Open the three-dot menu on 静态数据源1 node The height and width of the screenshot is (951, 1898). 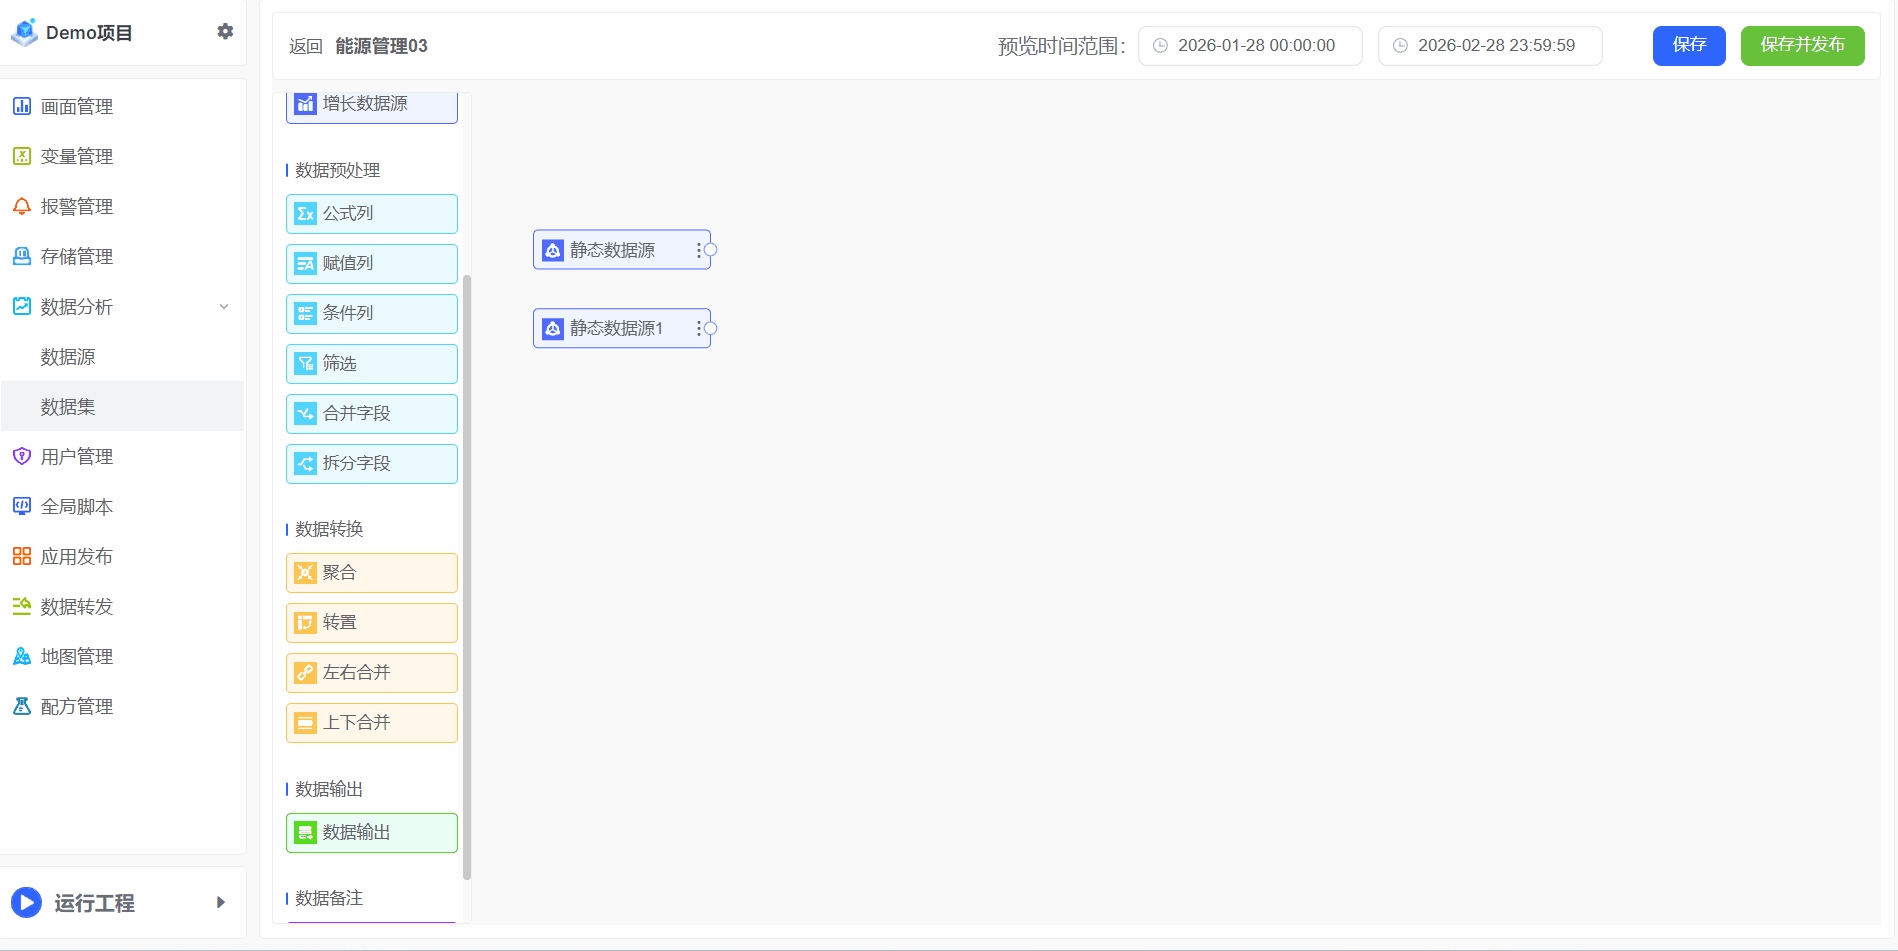coord(698,328)
